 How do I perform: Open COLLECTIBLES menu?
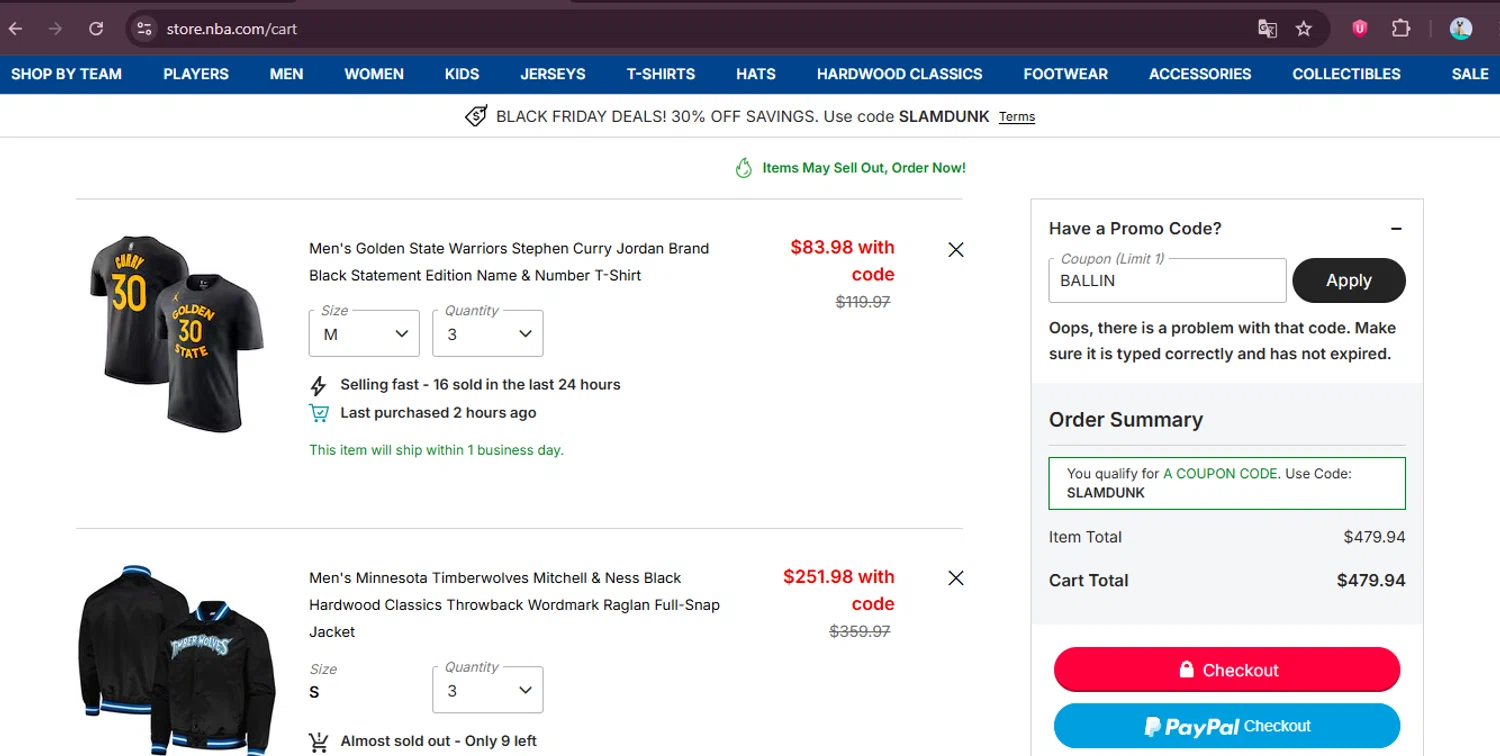point(1347,74)
